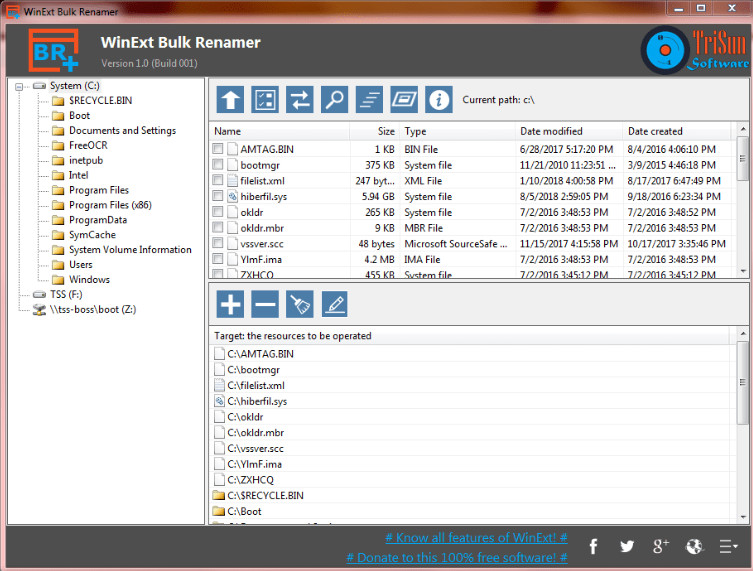Check the hiberfil.sys checkbox
The height and width of the screenshot is (571, 753).
218,196
